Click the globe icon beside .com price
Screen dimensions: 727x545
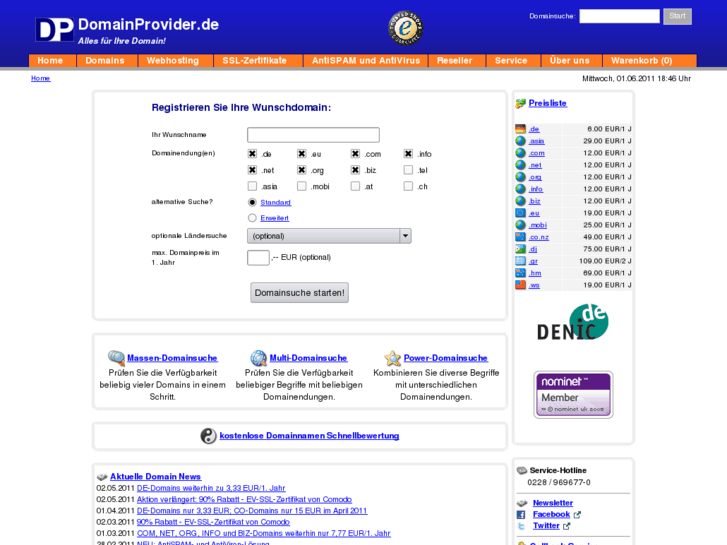pos(521,153)
